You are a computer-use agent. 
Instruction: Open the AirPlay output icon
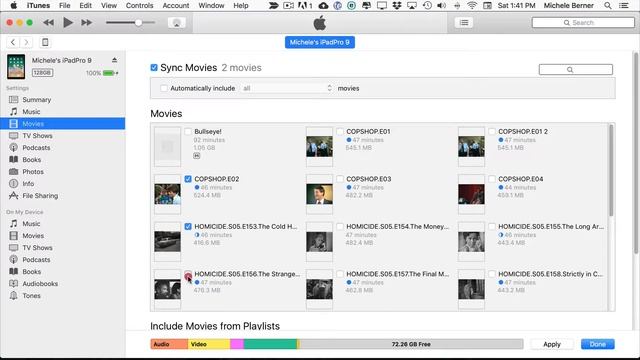coord(177,23)
